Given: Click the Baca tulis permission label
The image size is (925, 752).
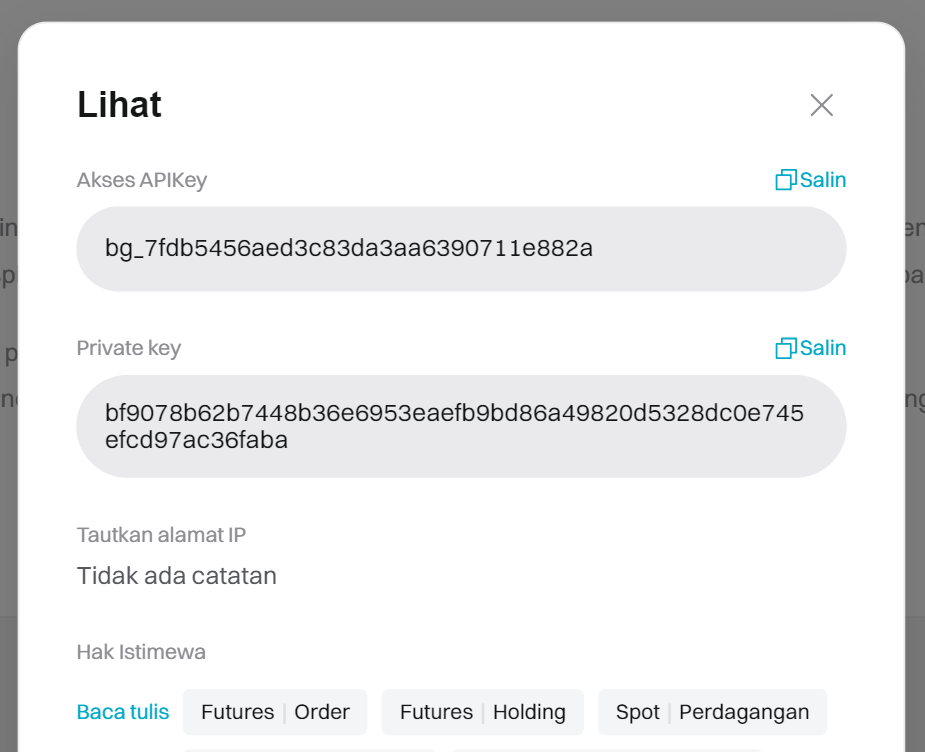Looking at the screenshot, I should [x=123, y=712].
